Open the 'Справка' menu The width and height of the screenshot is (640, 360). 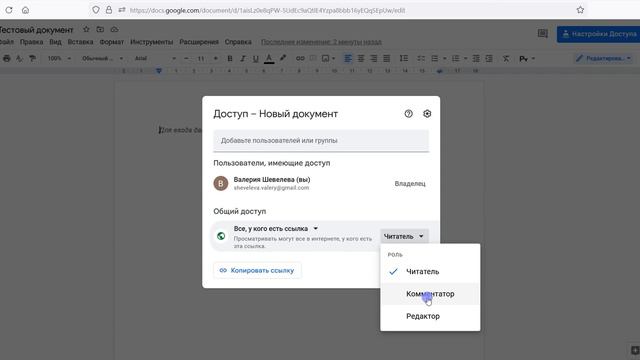tap(238, 42)
